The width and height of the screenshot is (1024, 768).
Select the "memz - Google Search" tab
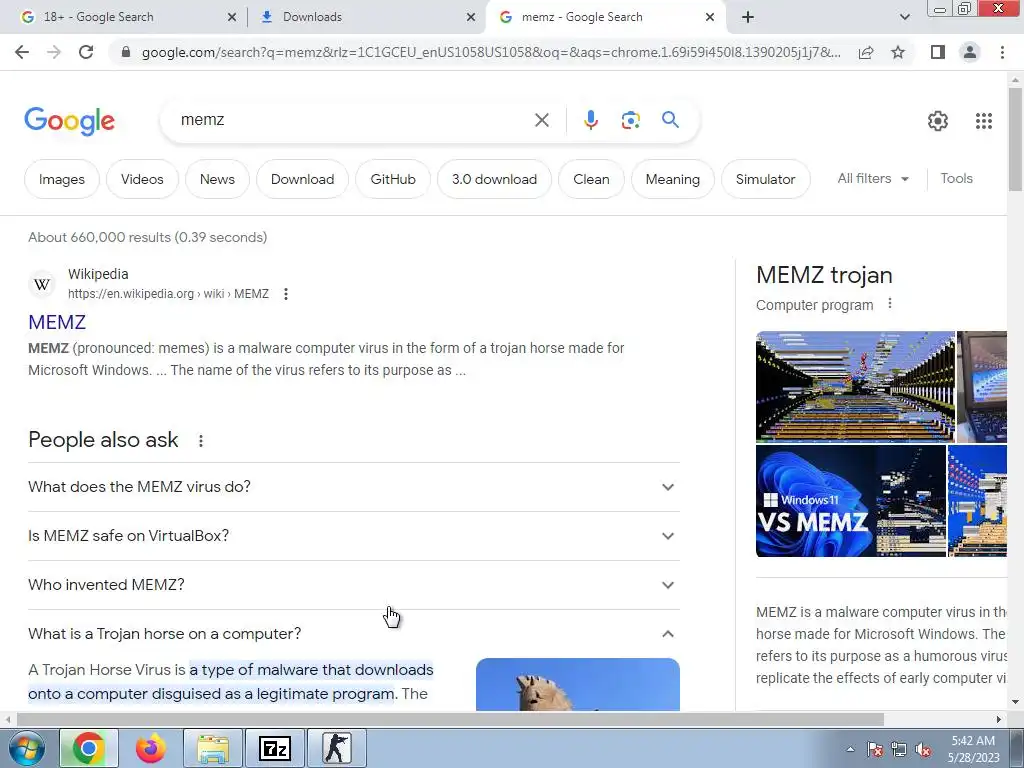(604, 17)
